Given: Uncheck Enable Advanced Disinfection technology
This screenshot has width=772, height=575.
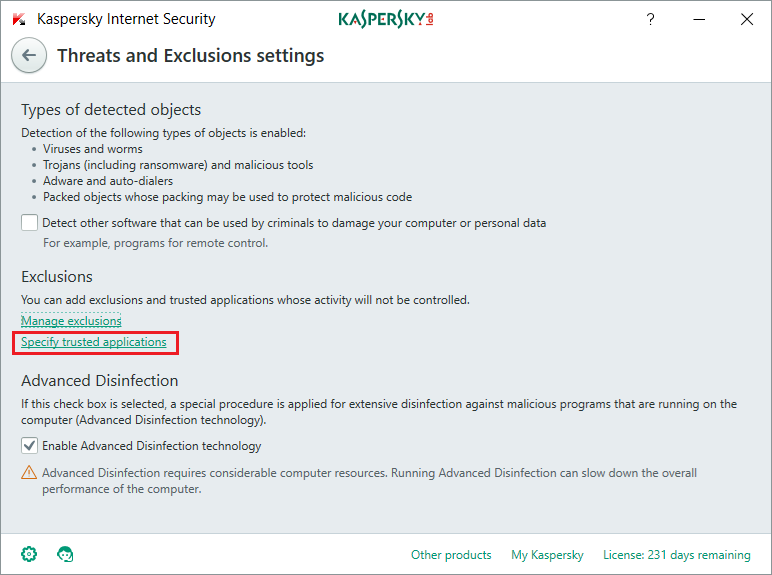Looking at the screenshot, I should 30,446.
